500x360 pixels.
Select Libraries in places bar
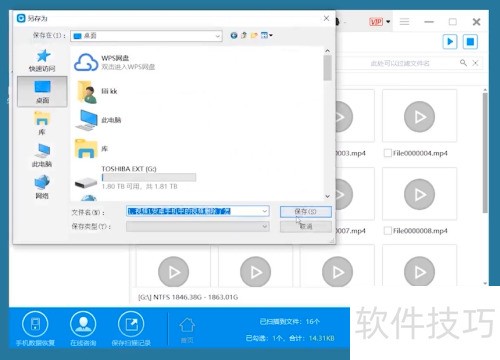pos(42,123)
